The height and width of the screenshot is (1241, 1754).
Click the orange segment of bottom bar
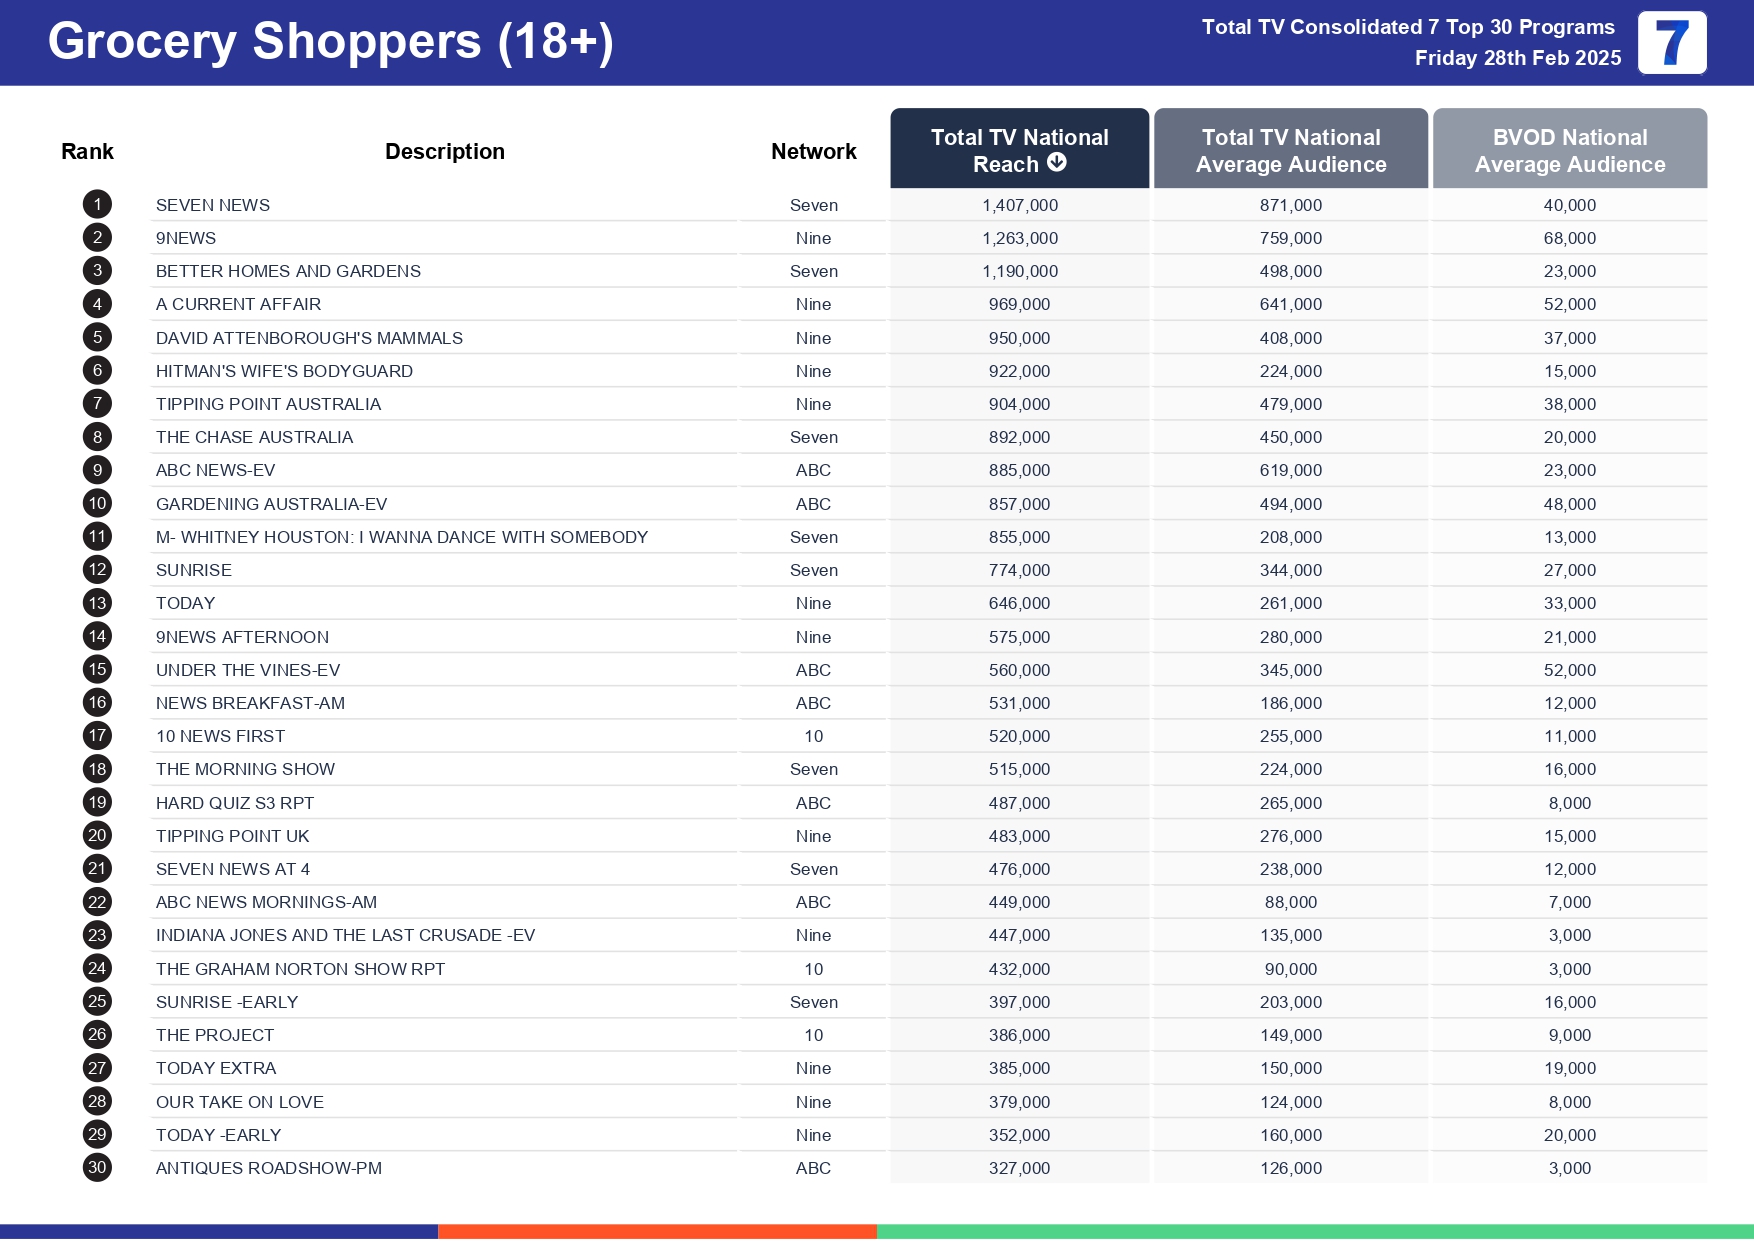point(657,1231)
